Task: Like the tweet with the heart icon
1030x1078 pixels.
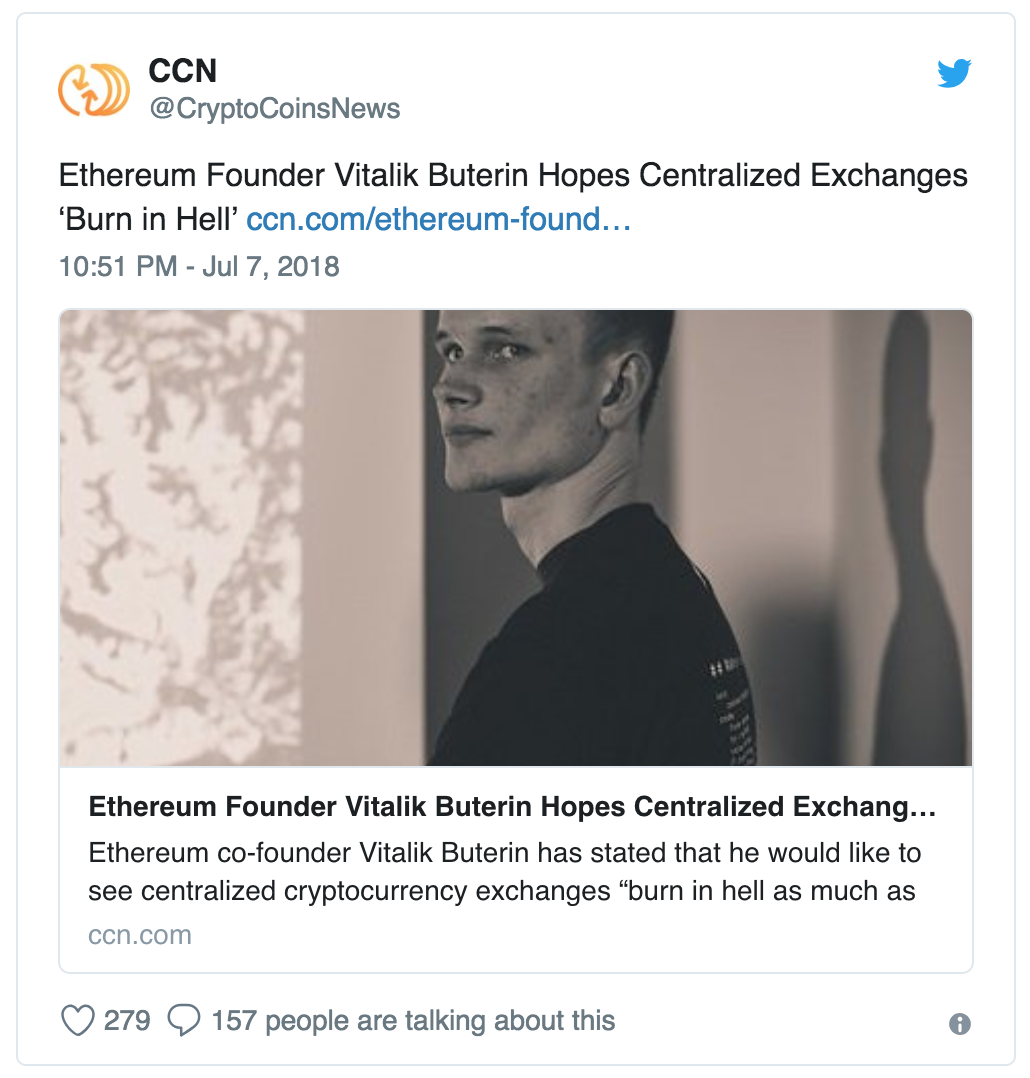Action: [77, 1020]
